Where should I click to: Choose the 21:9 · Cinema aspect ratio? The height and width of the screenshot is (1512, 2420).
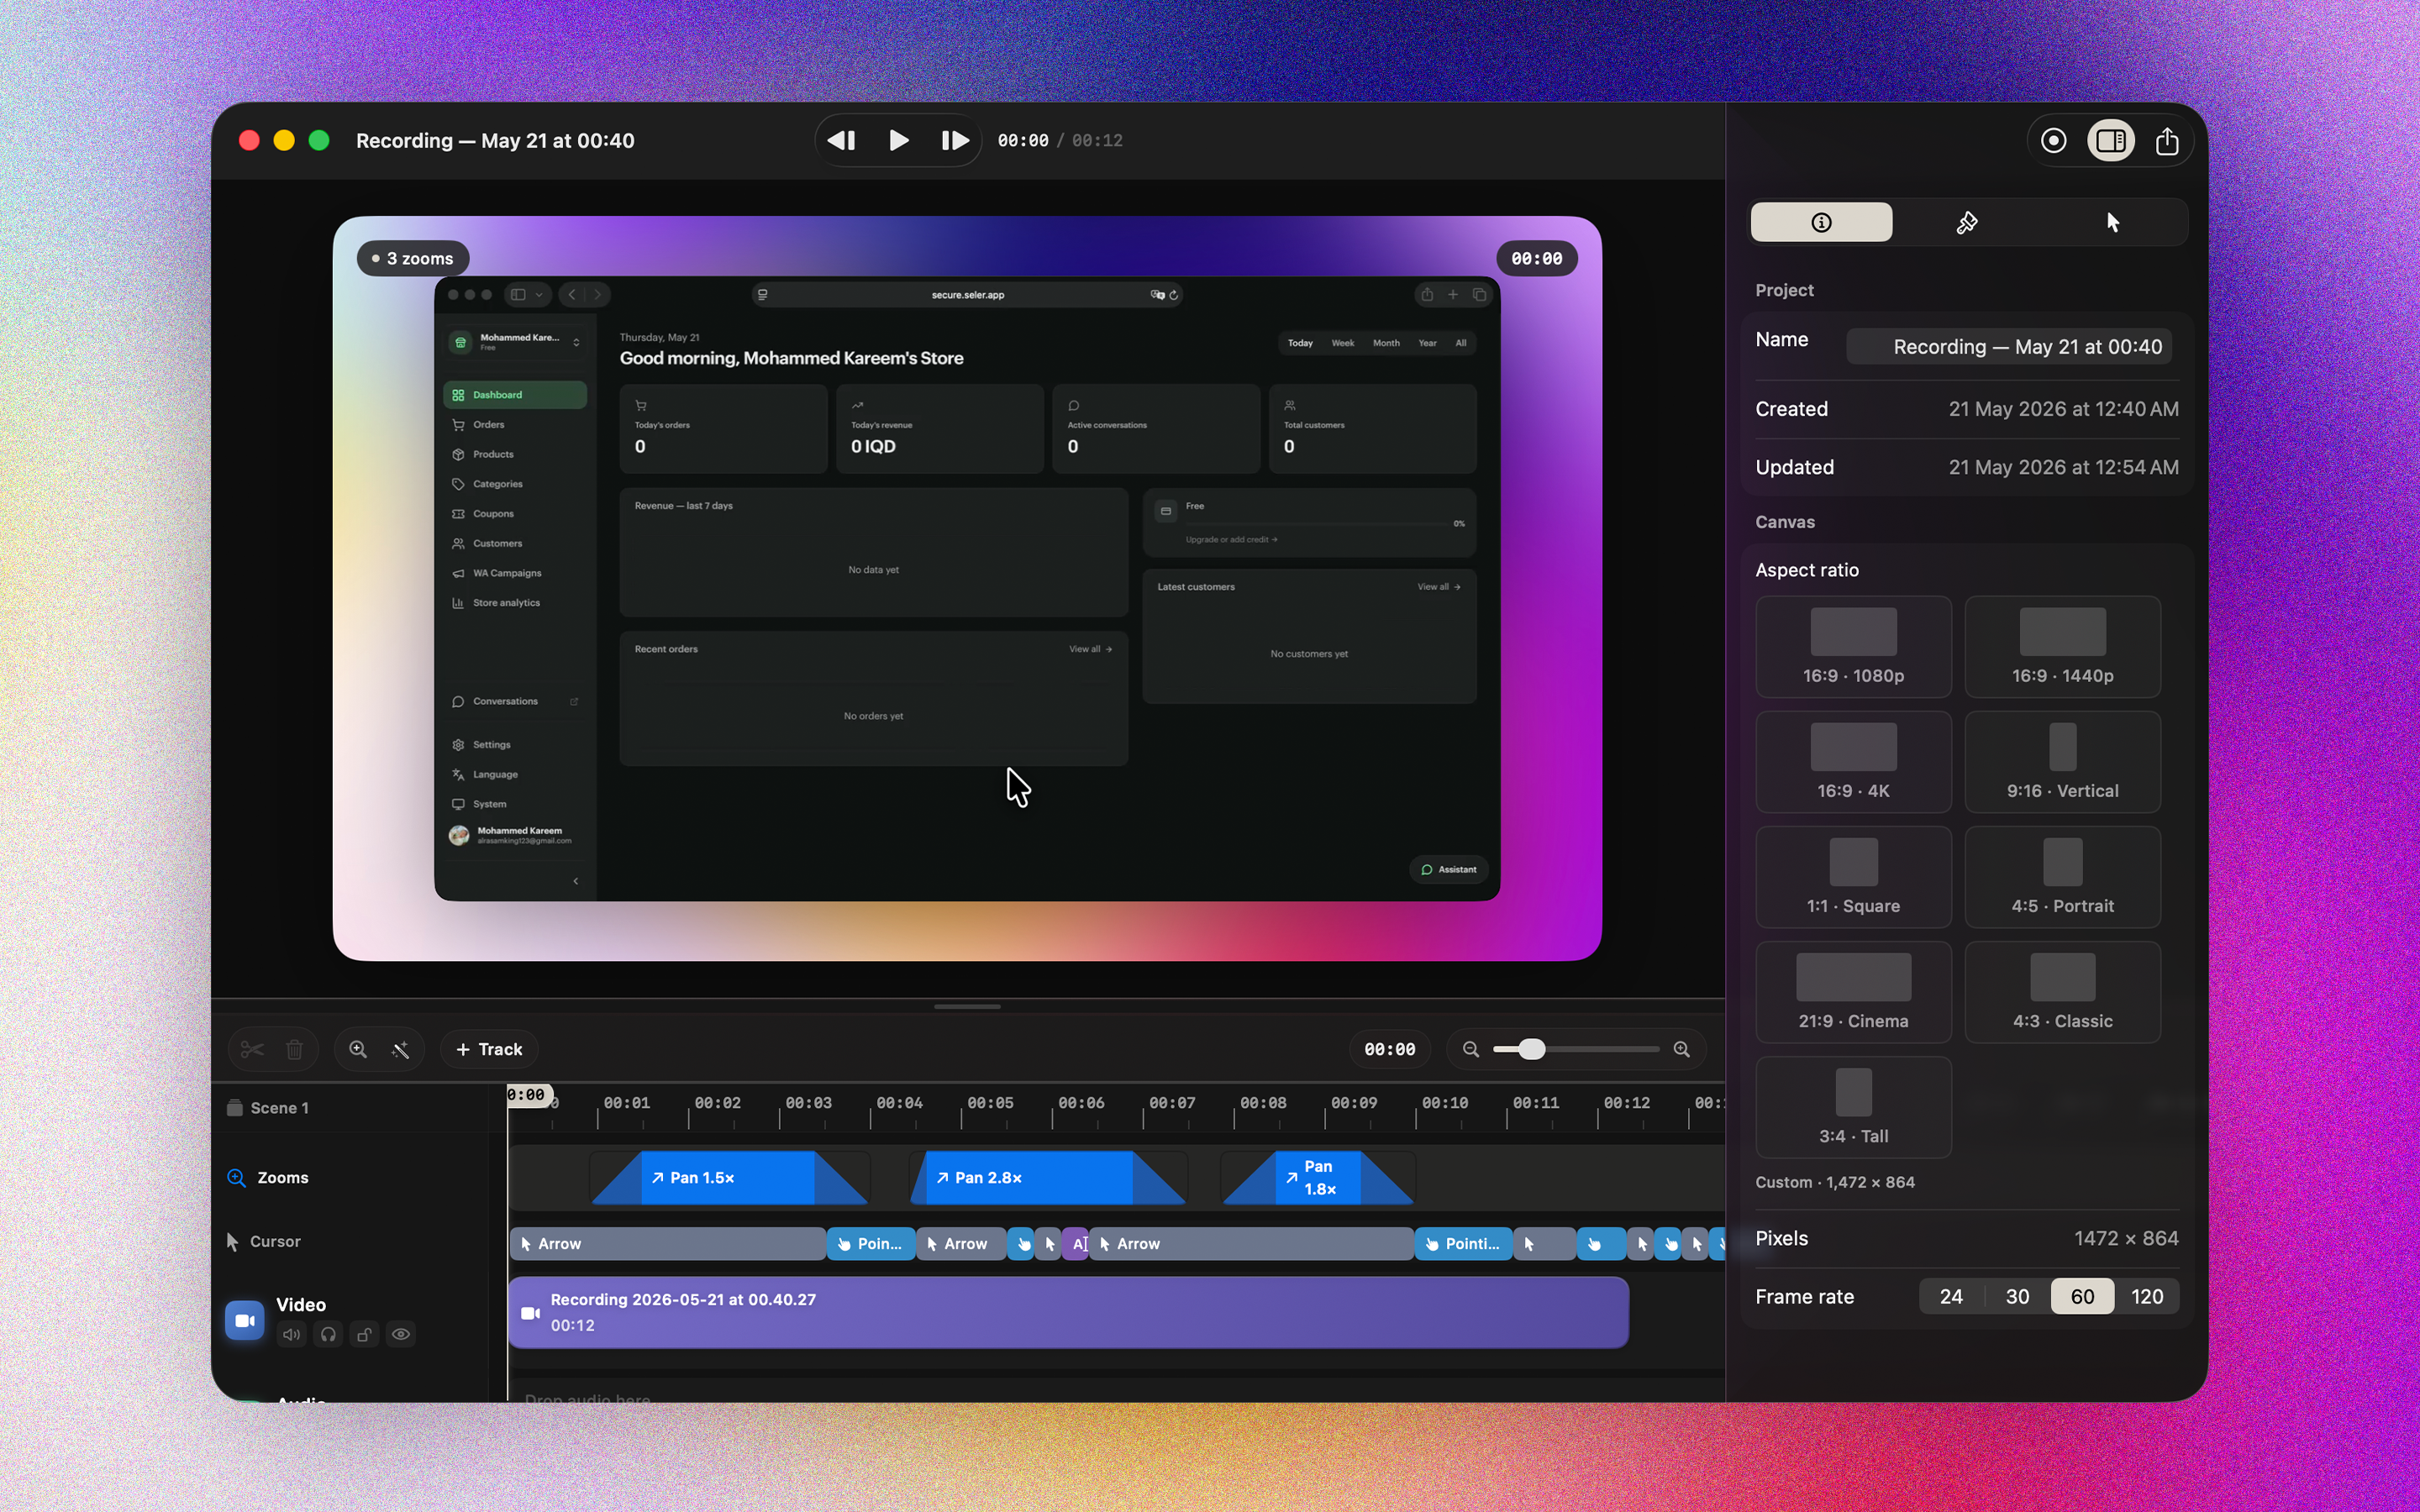[1853, 991]
